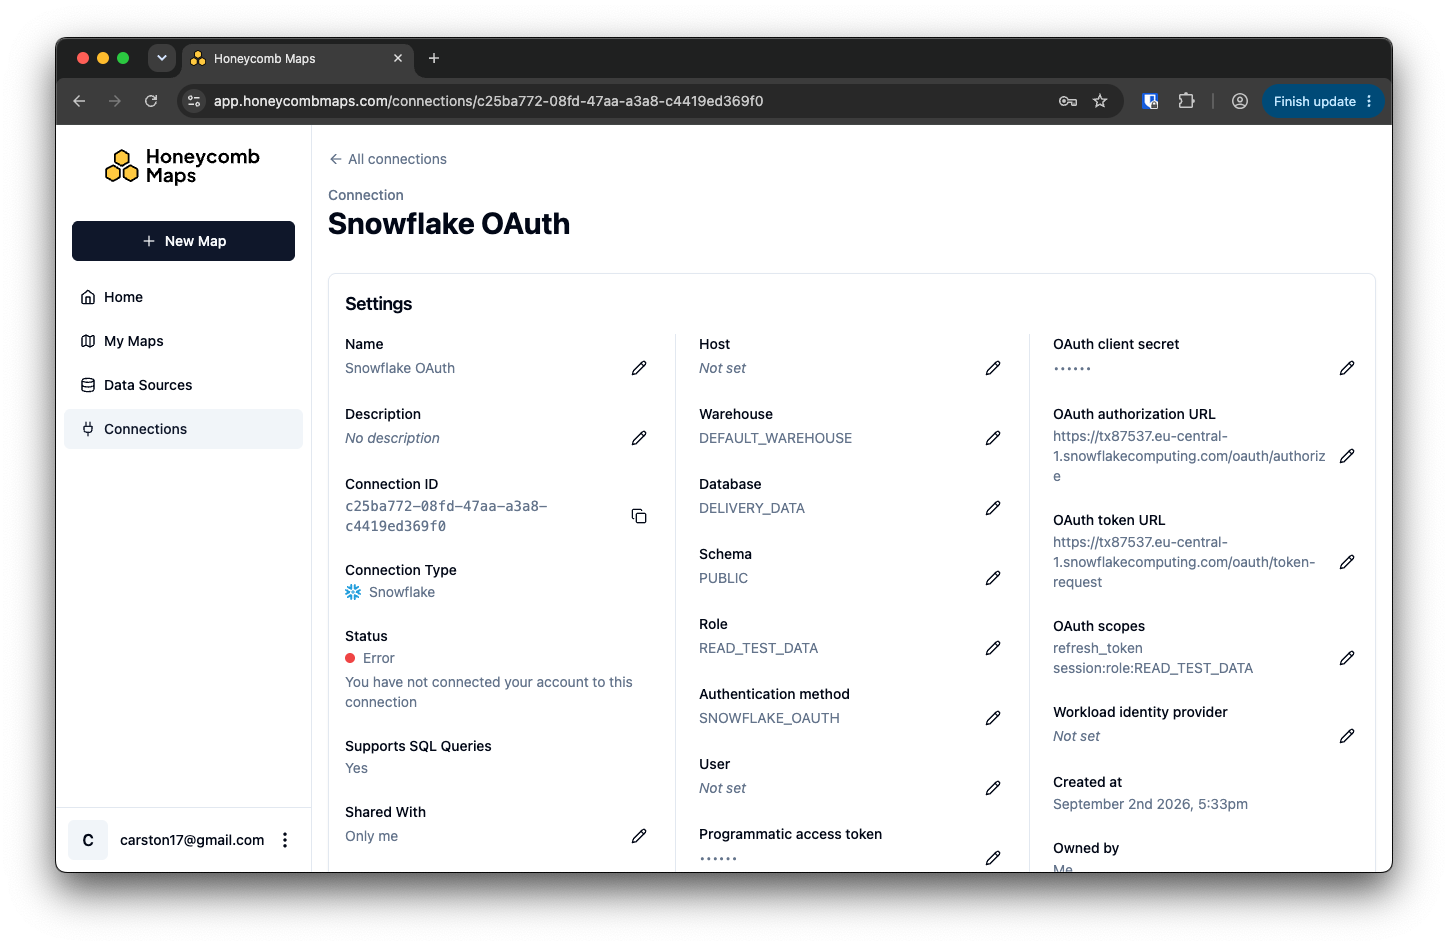Click the SNOWFLAKE_OAUTH value
This screenshot has width=1448, height=946.
pyautogui.click(x=770, y=718)
